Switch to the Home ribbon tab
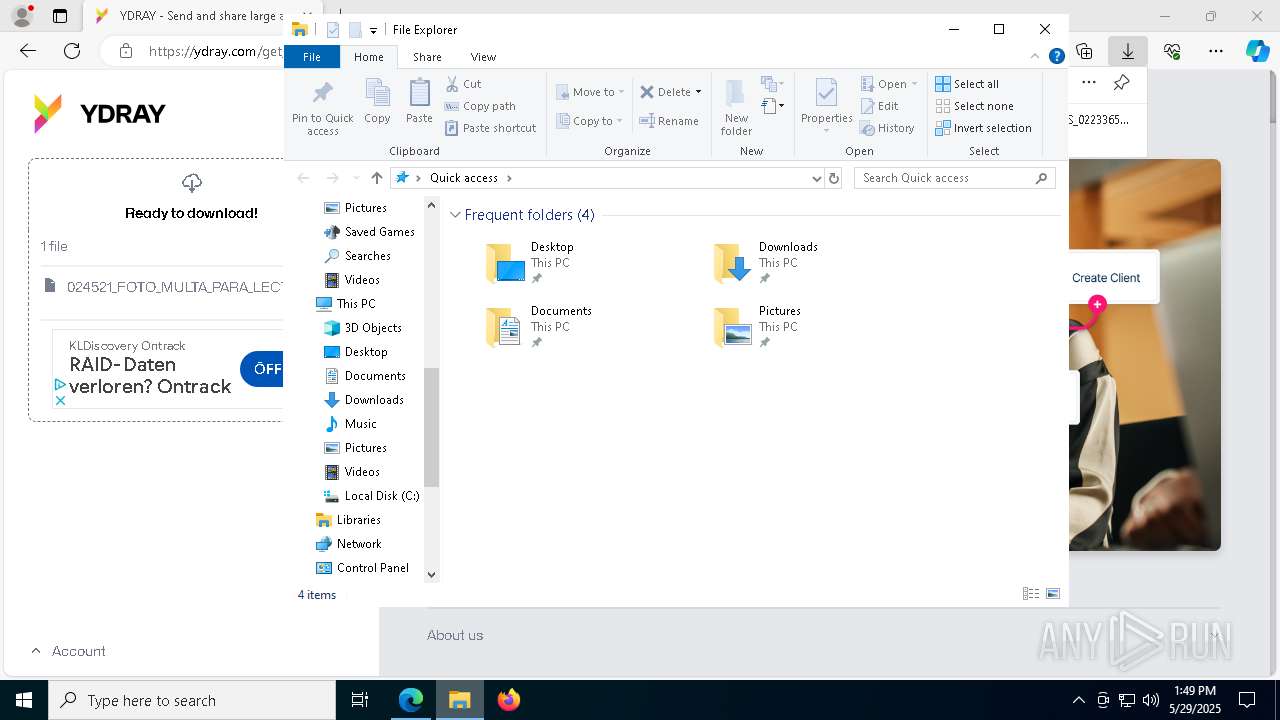 368,57
